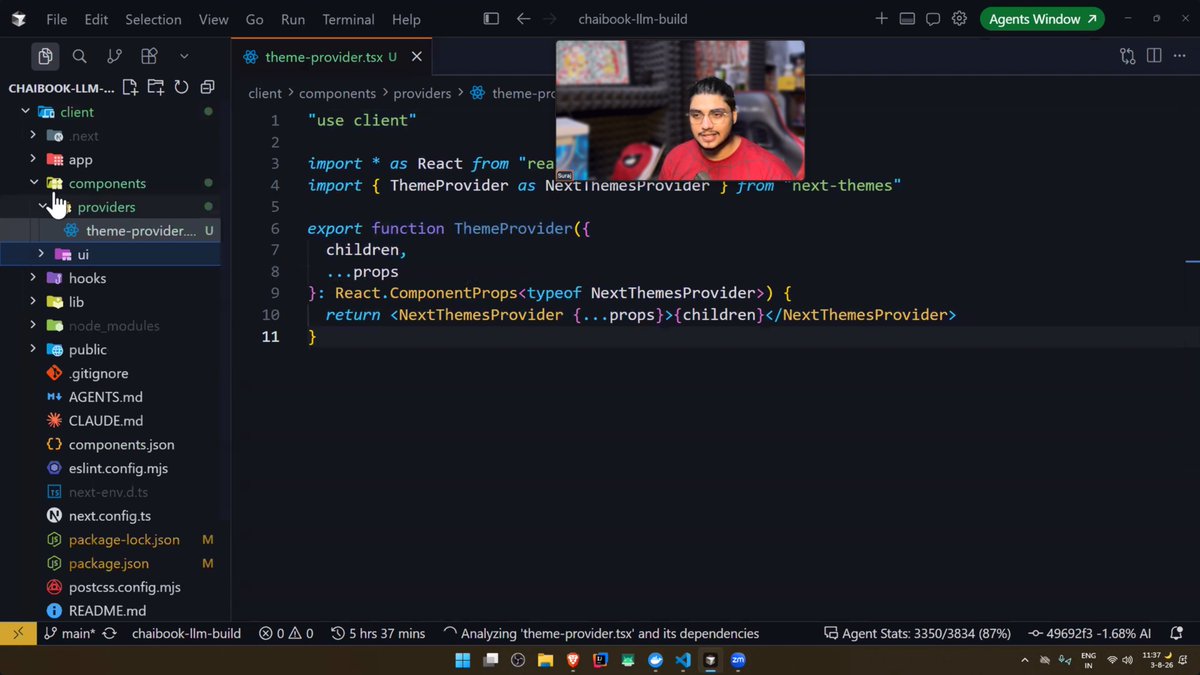Image resolution: width=1200 pixels, height=675 pixels.
Task: Toggle the primary sidebar layout icon
Action: pyautogui.click(x=490, y=19)
